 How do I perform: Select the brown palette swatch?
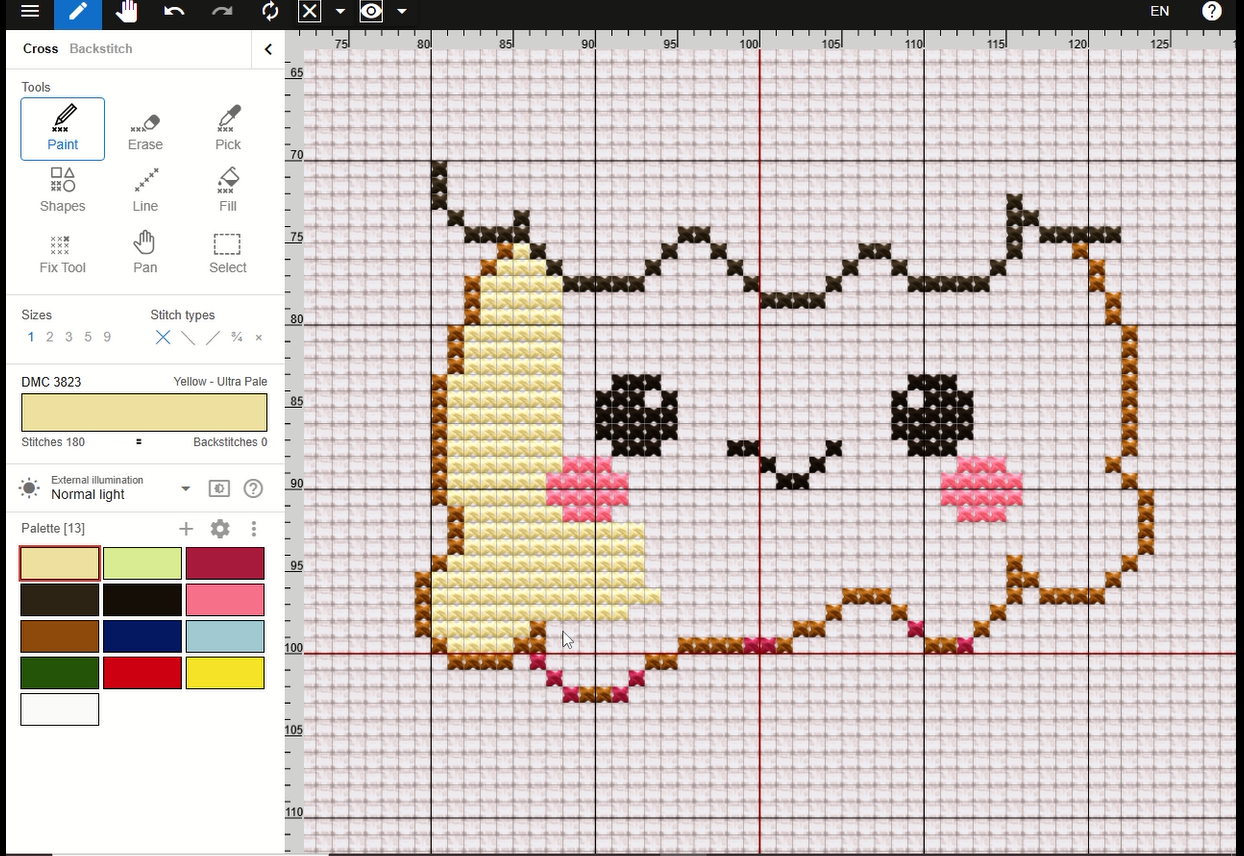tap(60, 636)
